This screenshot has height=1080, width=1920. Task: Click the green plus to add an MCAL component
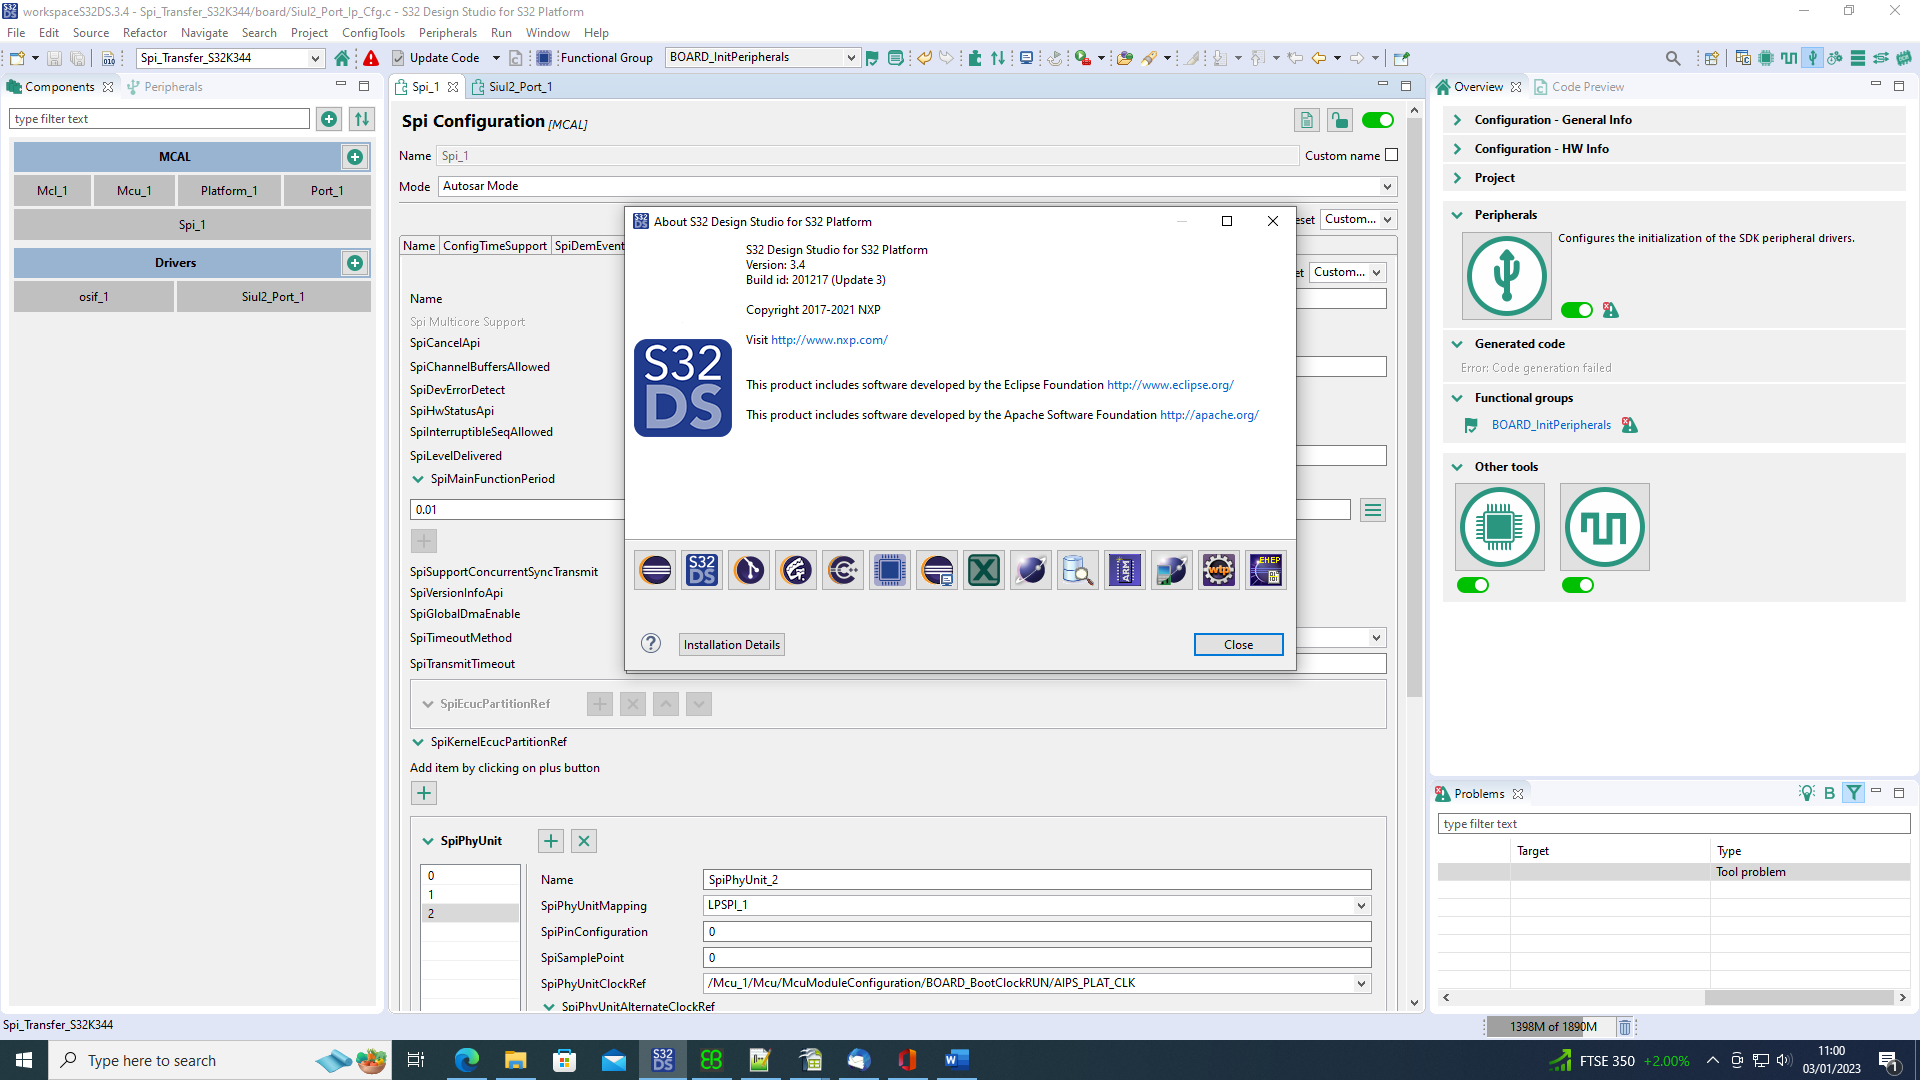coord(356,156)
